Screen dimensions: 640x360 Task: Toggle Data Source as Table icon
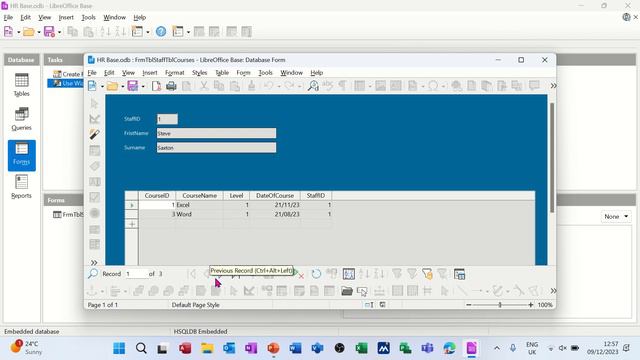460,274
